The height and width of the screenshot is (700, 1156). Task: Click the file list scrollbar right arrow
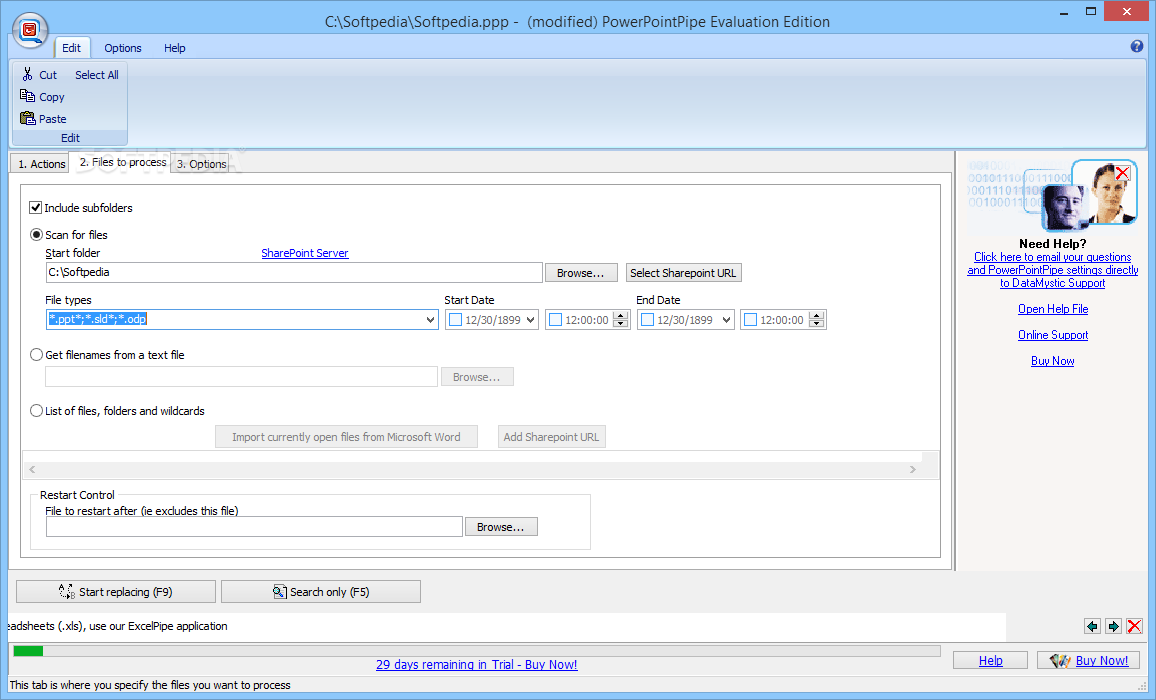tap(913, 469)
